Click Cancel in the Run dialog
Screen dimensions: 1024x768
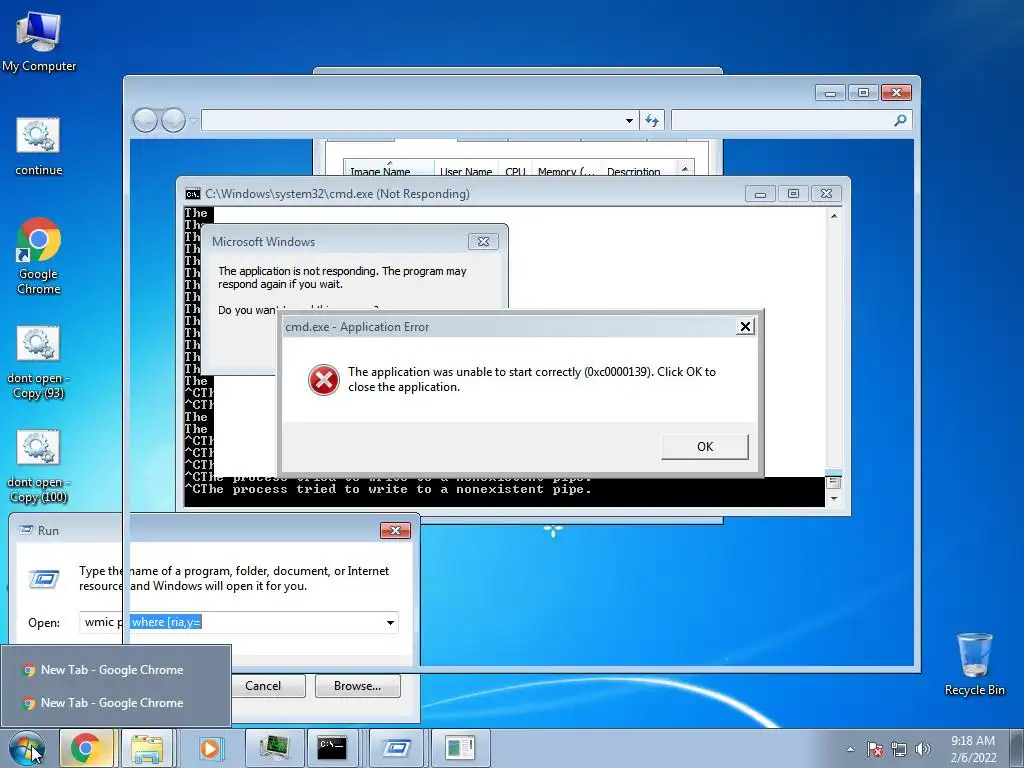[x=263, y=686]
